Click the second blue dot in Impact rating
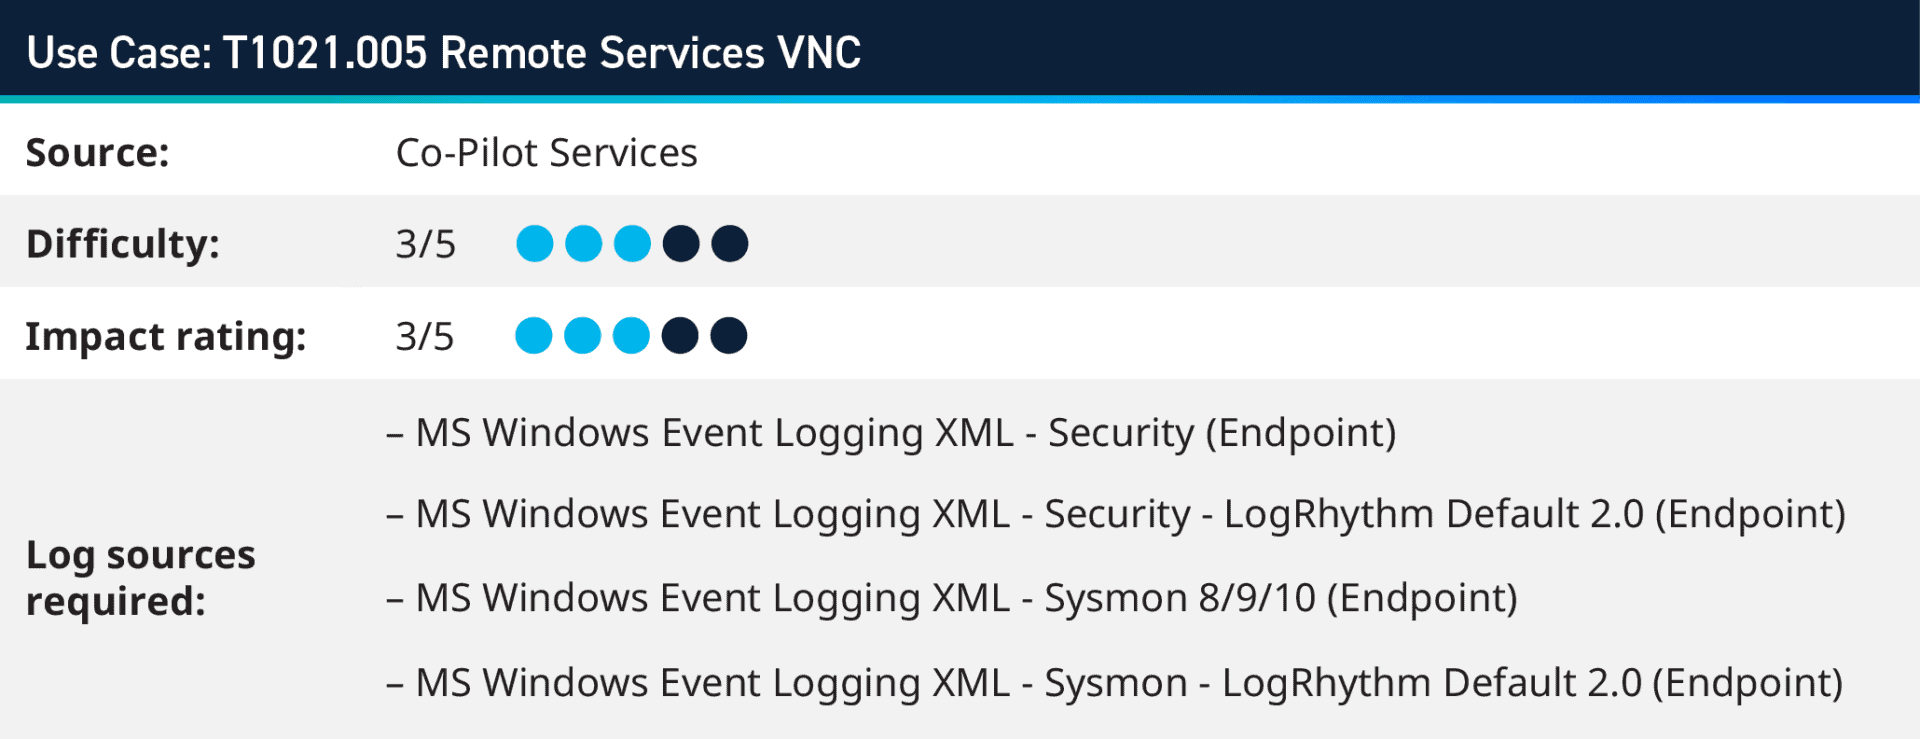The image size is (1920, 739). tap(582, 336)
